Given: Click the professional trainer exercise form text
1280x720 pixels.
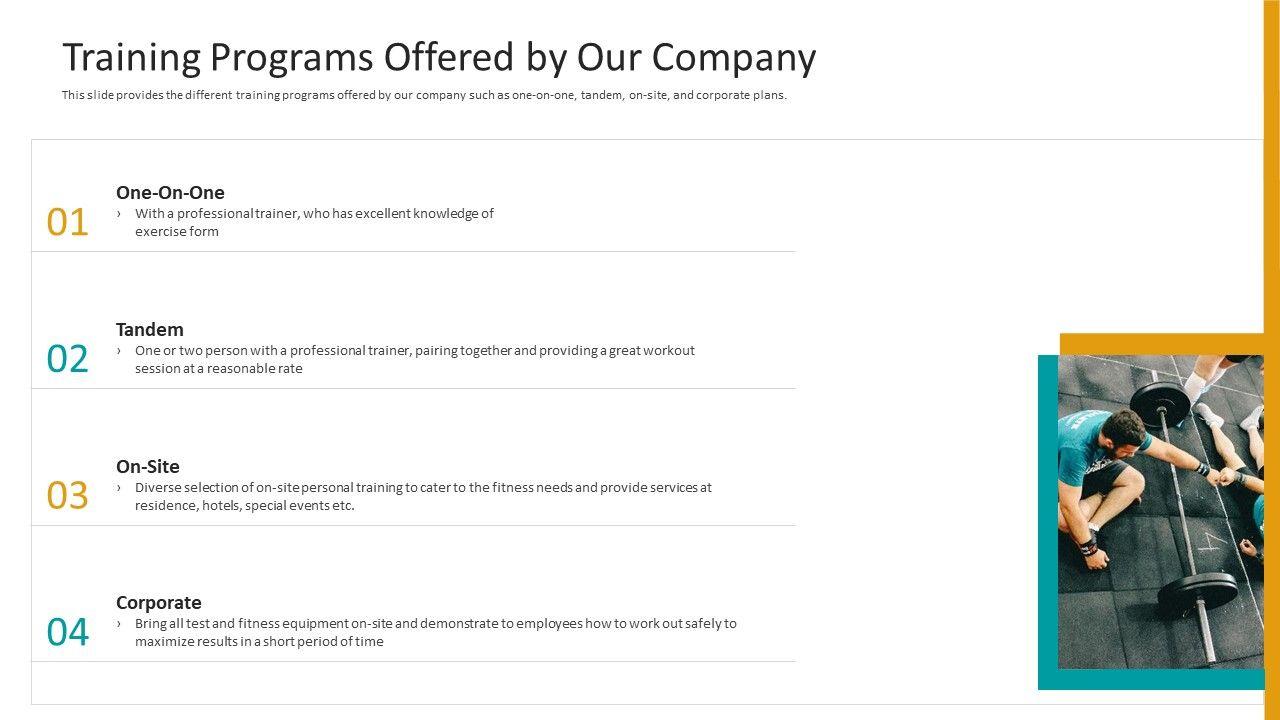Looking at the screenshot, I should coord(314,222).
